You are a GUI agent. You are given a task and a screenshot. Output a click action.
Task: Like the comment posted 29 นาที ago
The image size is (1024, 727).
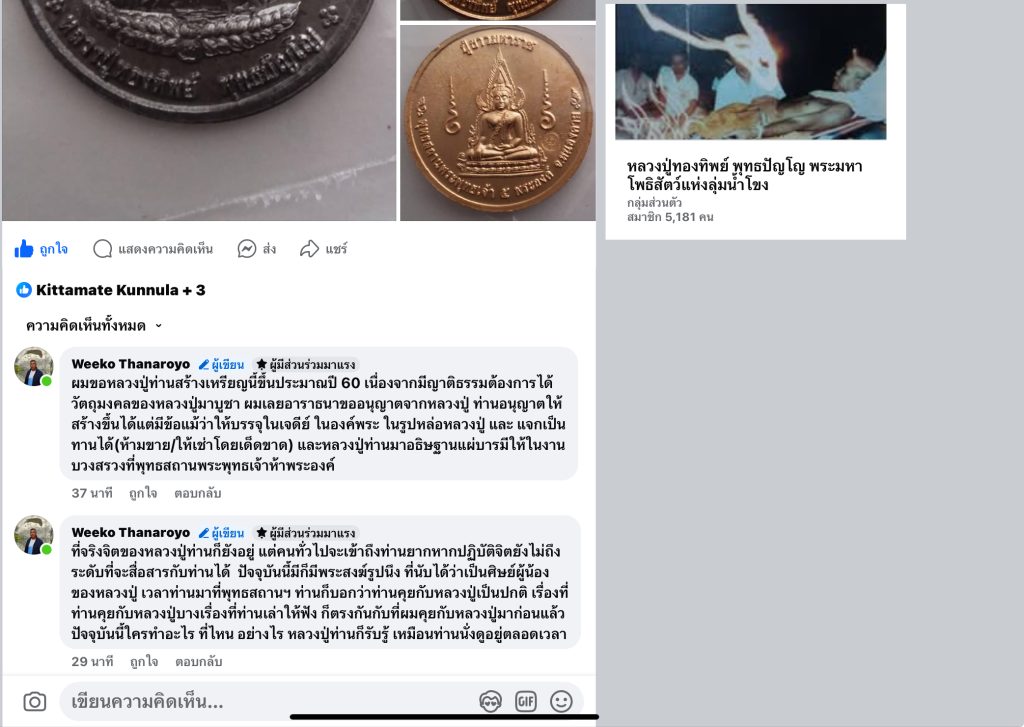click(x=144, y=662)
